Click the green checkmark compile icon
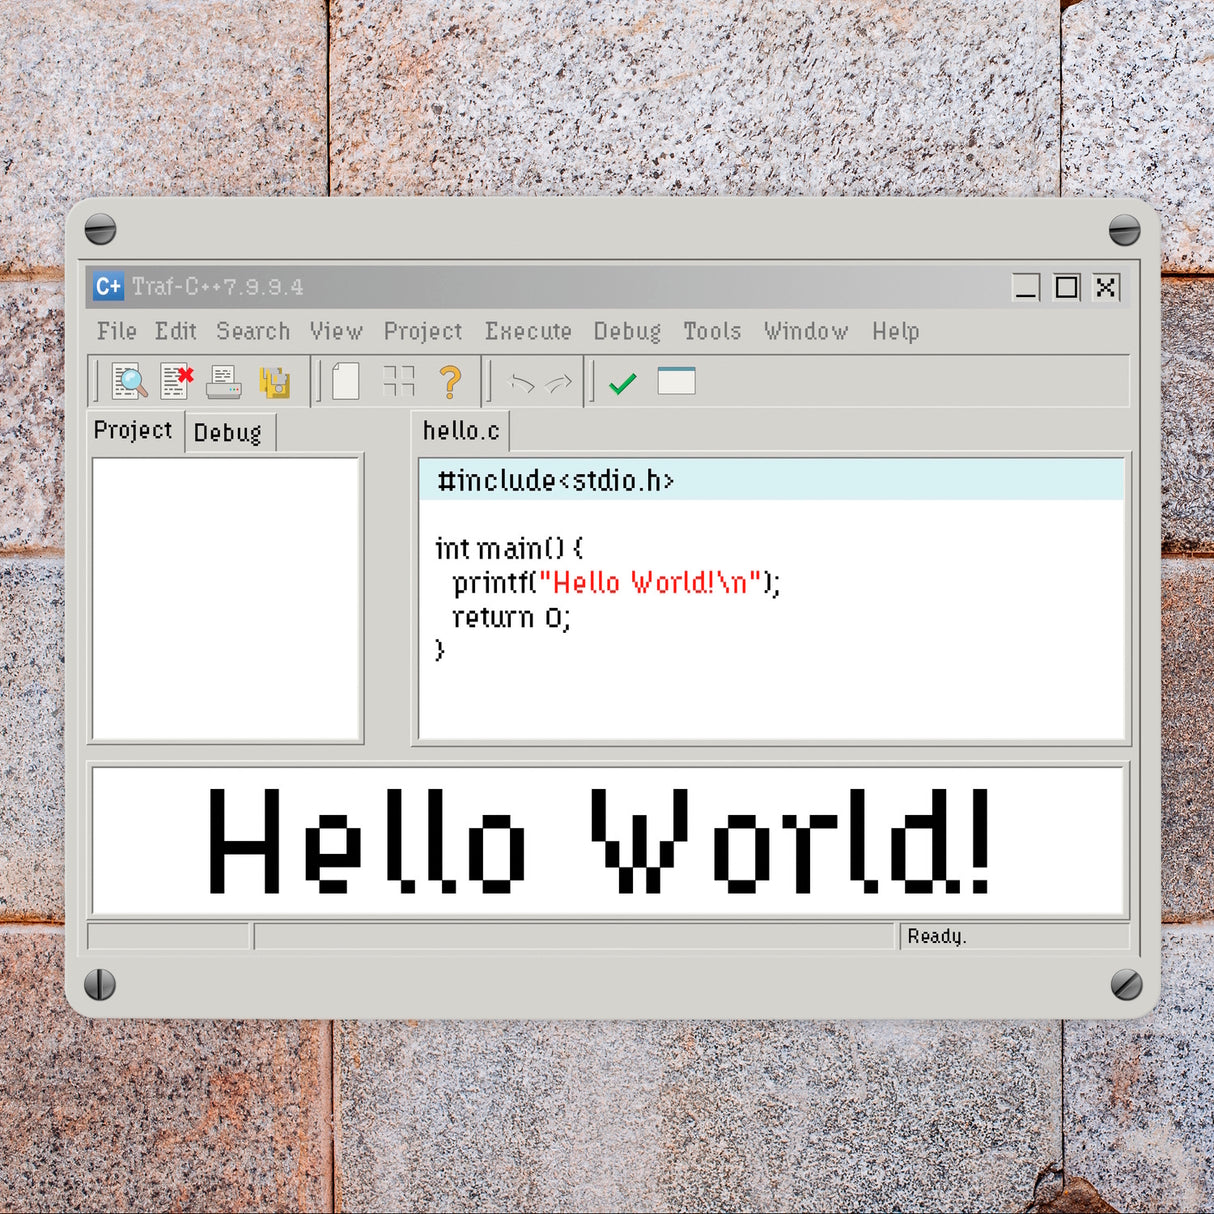Image resolution: width=1214 pixels, height=1214 pixels. (622, 383)
